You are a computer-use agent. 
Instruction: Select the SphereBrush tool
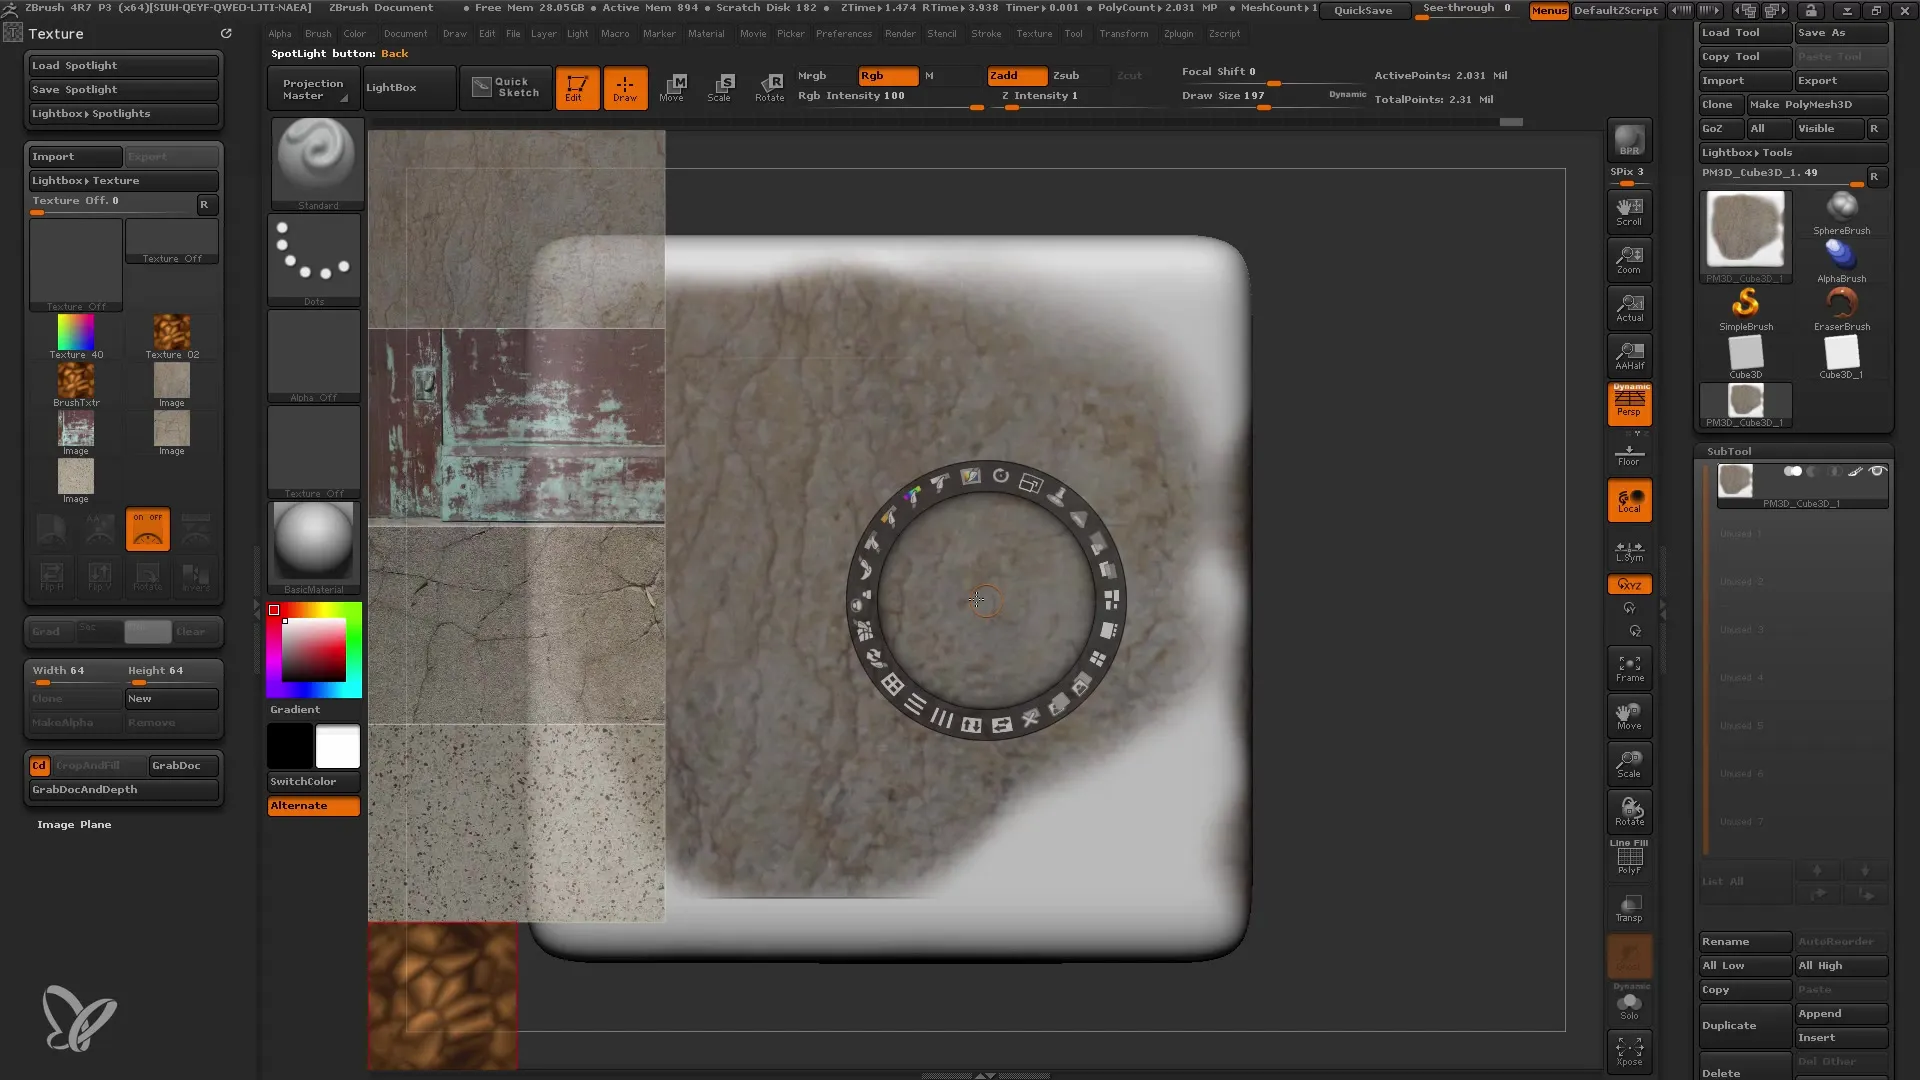1841,213
